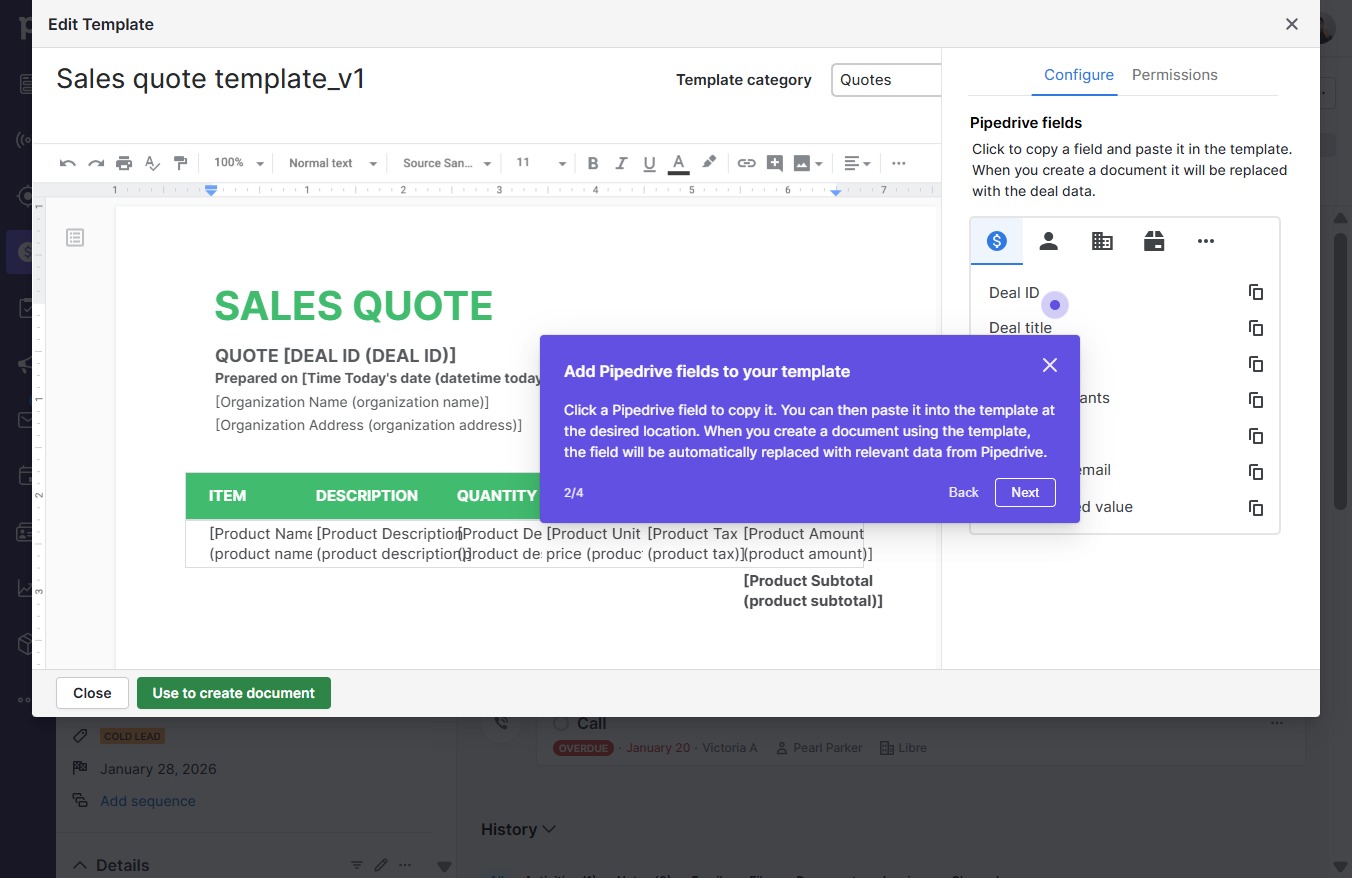The height and width of the screenshot is (878, 1352).
Task: Click Add sequence link in background page
Action: coord(148,801)
